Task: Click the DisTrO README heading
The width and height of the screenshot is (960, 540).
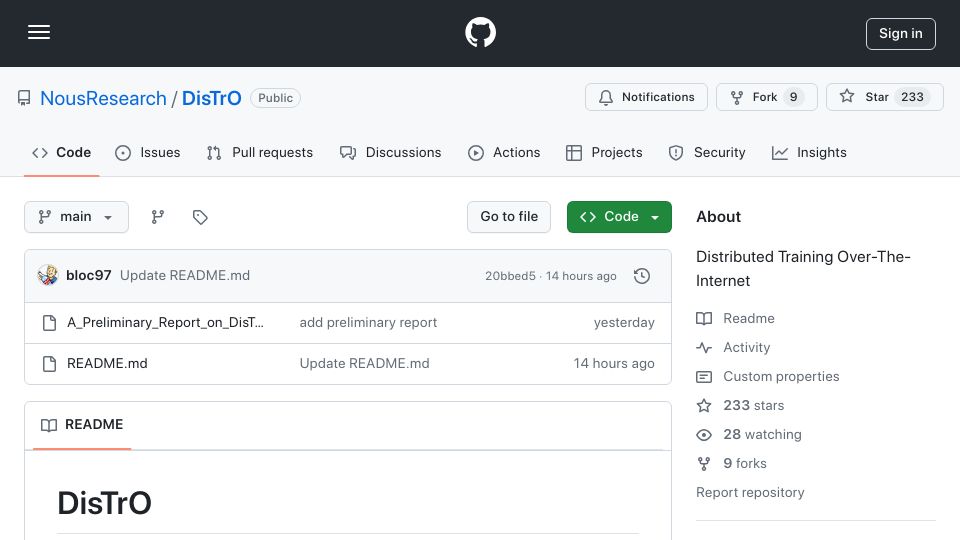Action: pyautogui.click(x=104, y=503)
